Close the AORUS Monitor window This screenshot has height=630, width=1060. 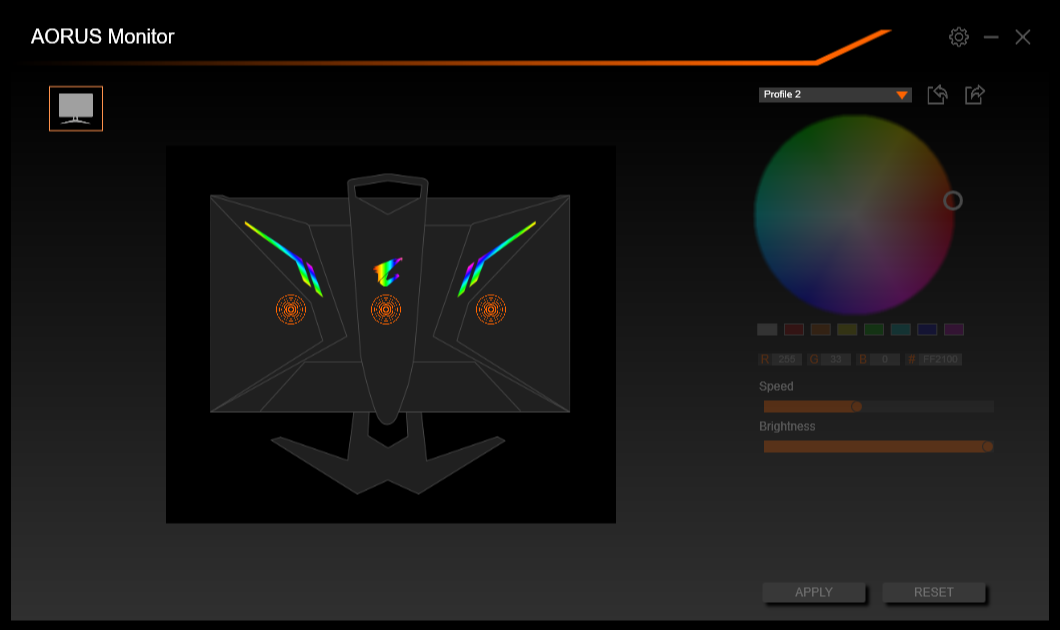click(1023, 37)
